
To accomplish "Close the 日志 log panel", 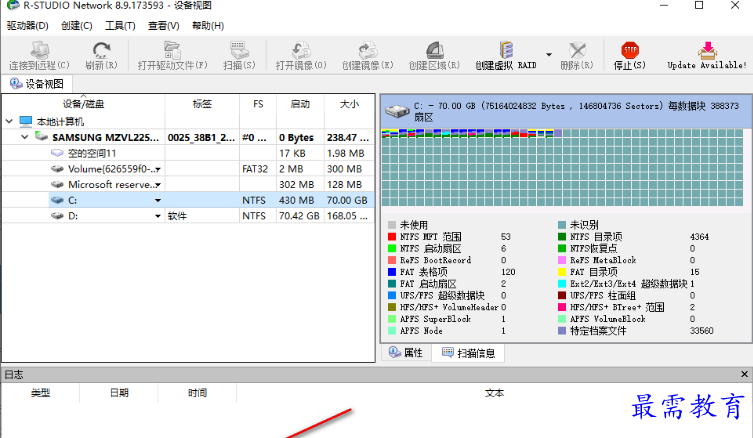I will 744,374.
